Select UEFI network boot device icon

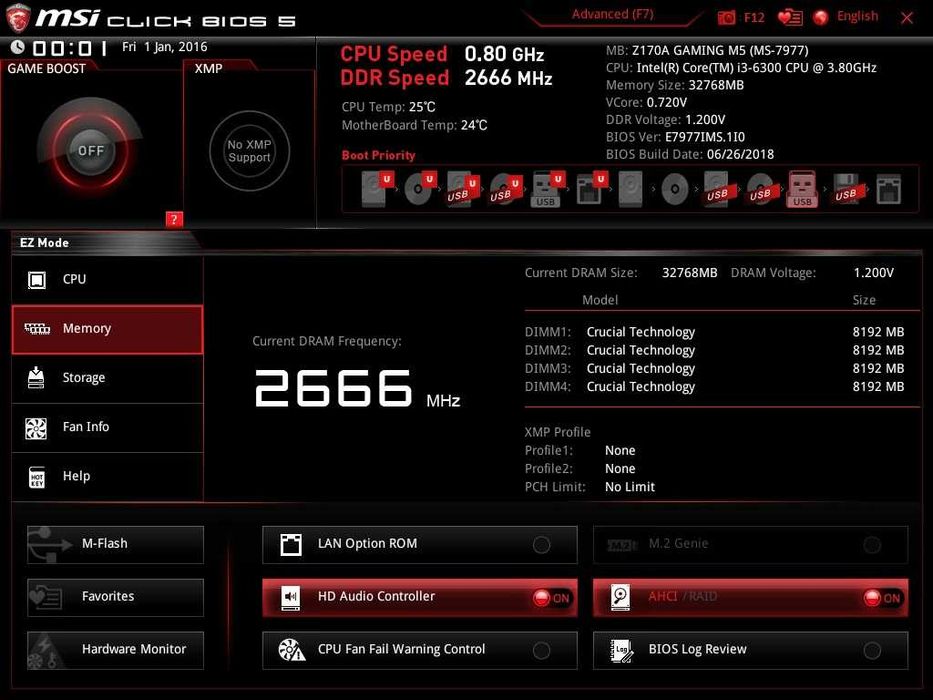click(x=591, y=189)
